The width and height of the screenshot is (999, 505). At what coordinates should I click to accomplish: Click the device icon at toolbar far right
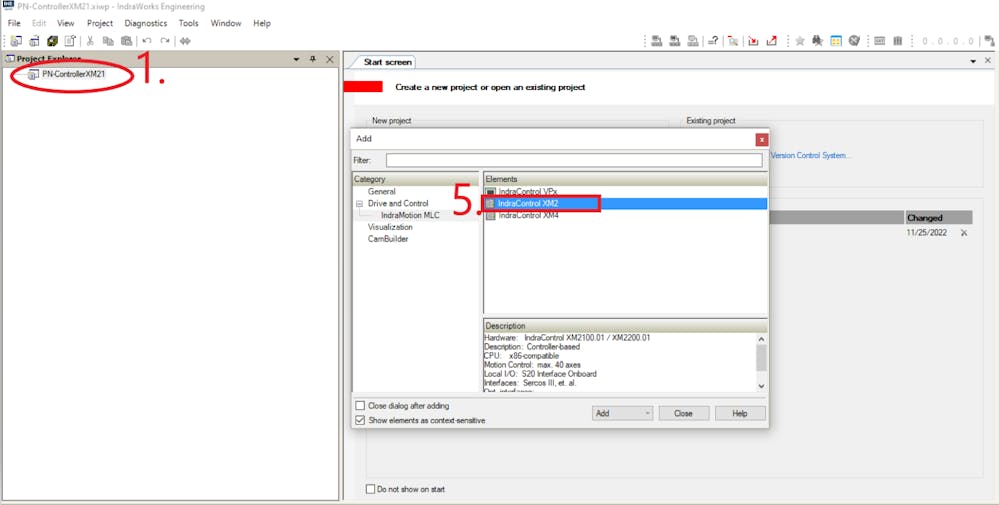click(989, 41)
